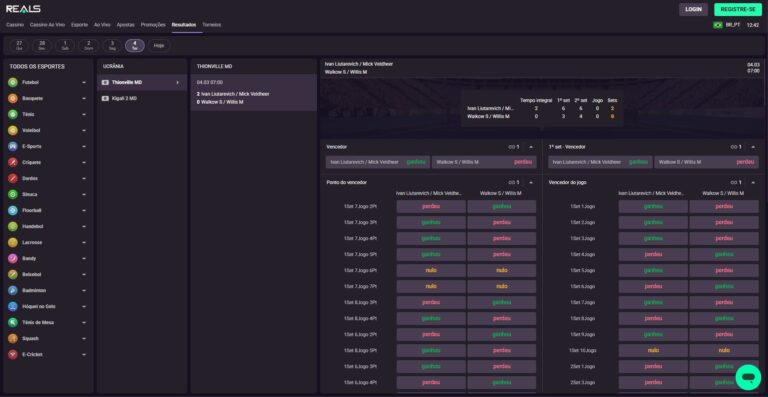Collapse the Vencedor market panel
The width and height of the screenshot is (768, 397).
click(x=531, y=147)
